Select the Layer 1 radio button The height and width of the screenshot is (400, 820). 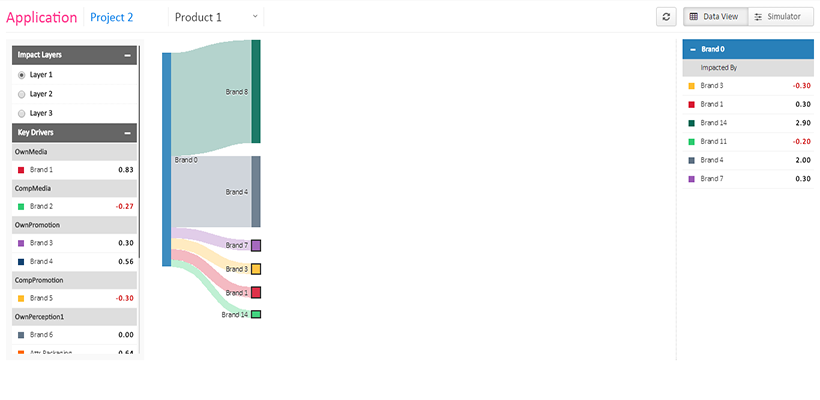pyautogui.click(x=22, y=75)
